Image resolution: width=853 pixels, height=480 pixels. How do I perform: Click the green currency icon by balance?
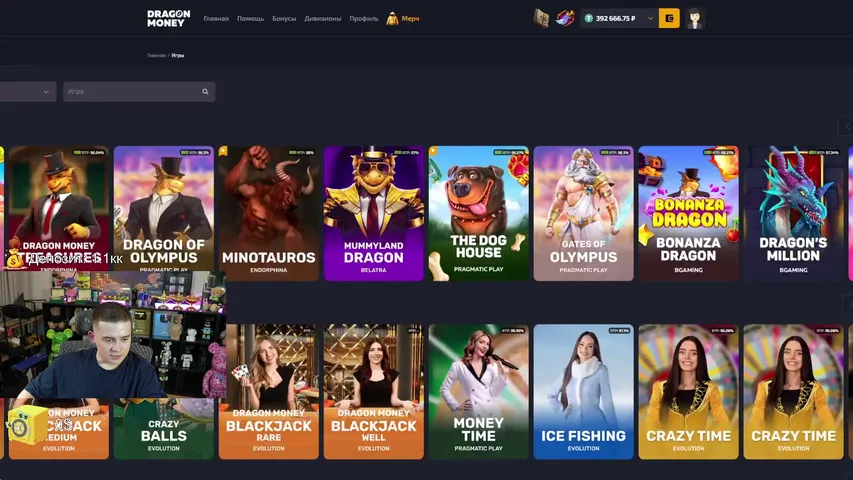(589, 18)
